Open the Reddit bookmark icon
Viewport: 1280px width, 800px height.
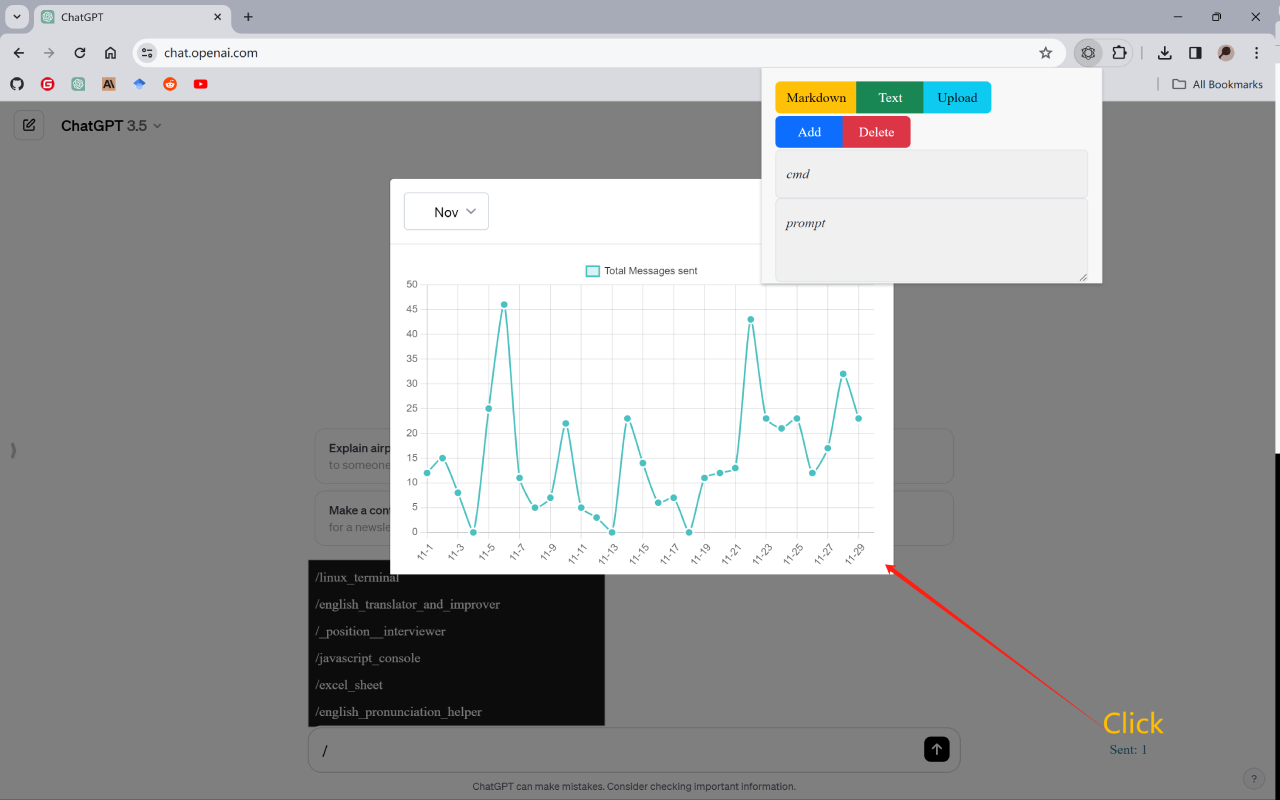click(x=170, y=84)
